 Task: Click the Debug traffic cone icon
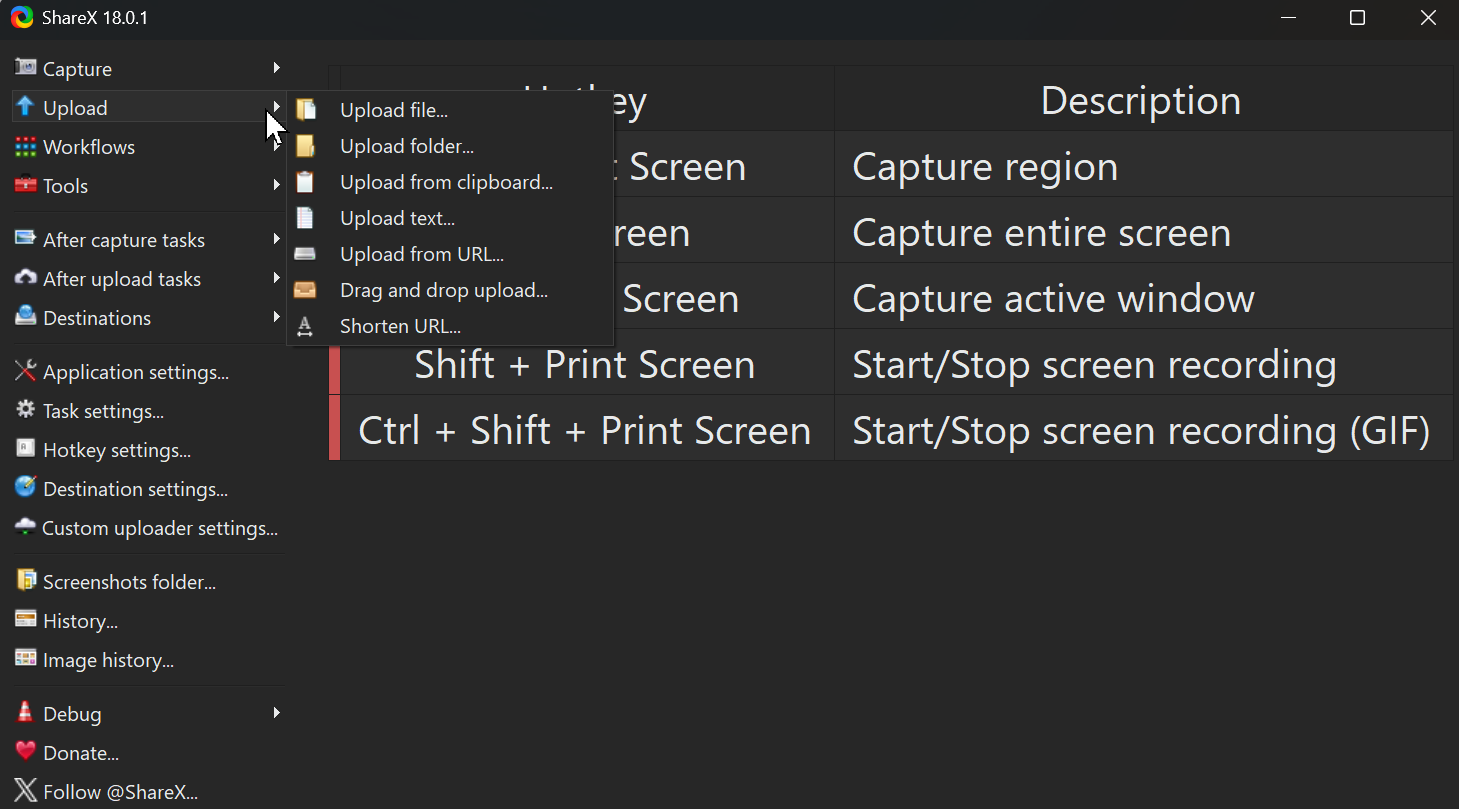[25, 713]
